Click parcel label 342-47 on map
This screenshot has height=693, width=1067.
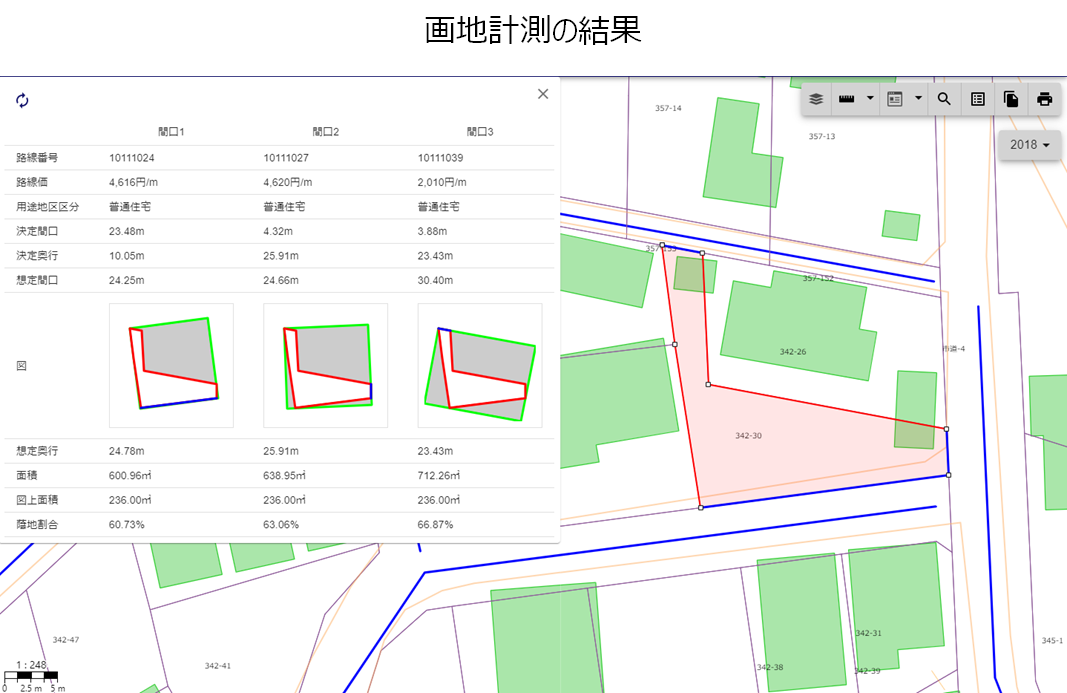66,639
